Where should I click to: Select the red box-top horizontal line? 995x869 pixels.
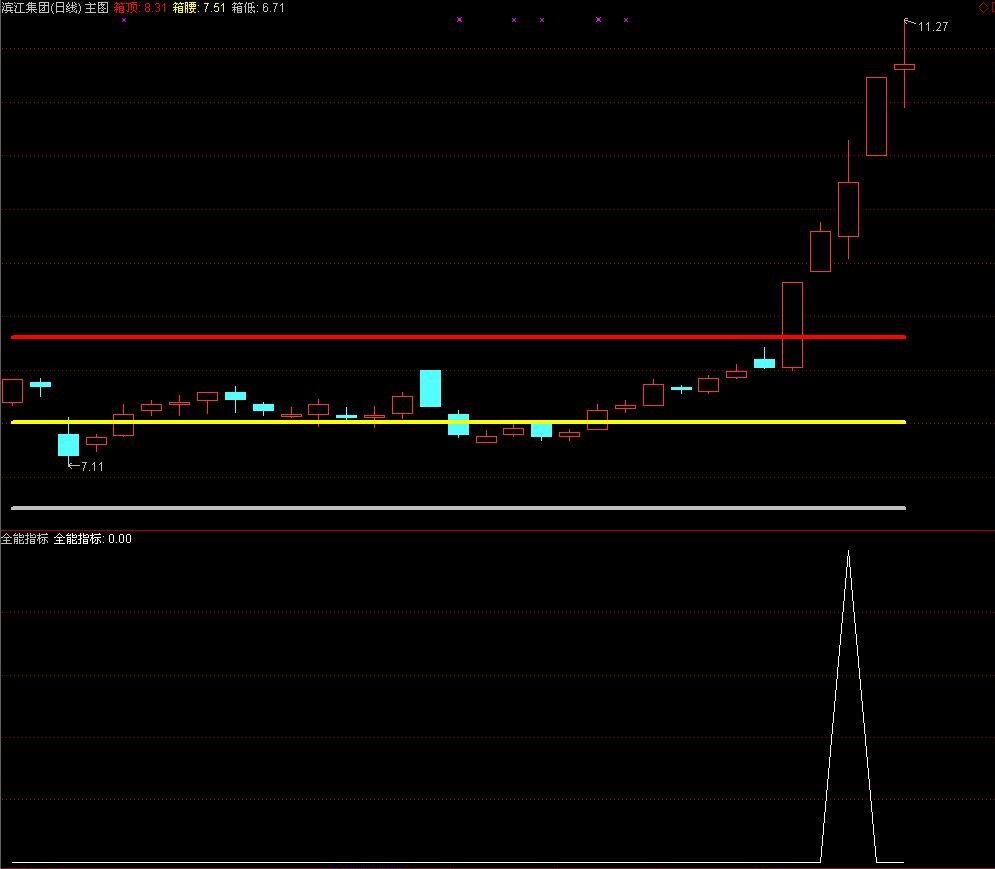[458, 337]
